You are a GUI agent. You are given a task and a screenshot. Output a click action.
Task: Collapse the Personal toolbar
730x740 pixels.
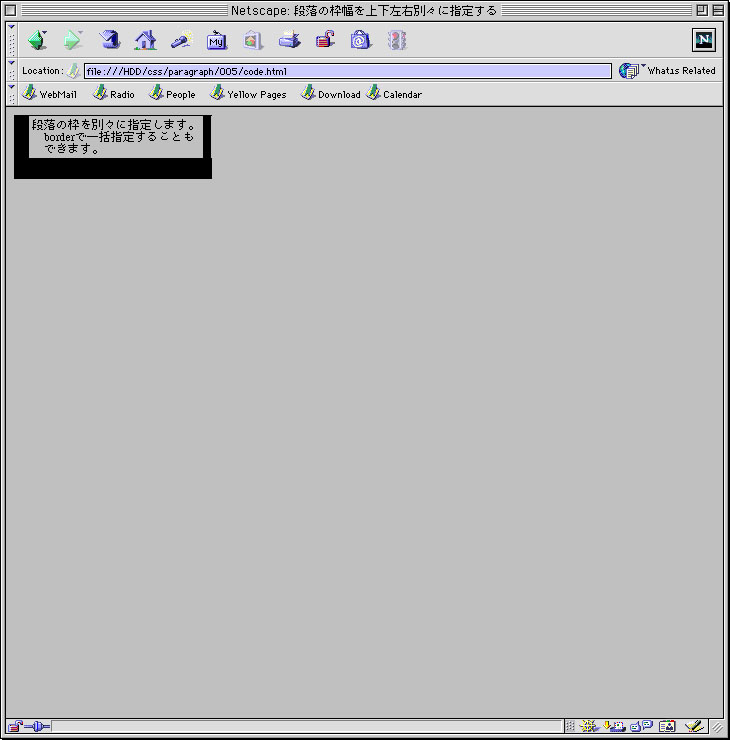[x=12, y=94]
